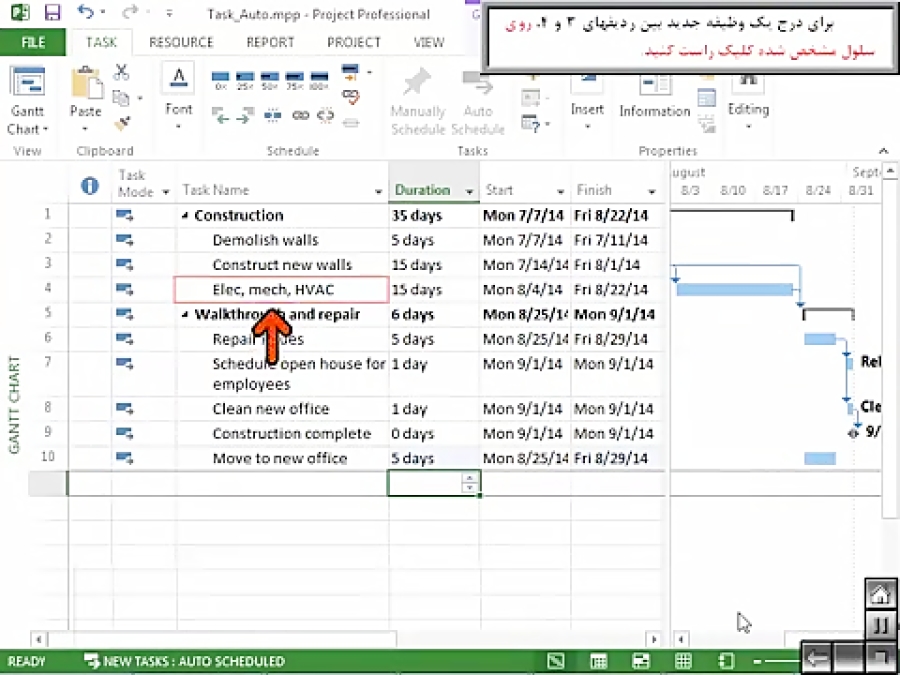The height and width of the screenshot is (675, 900).
Task: Click the Team Planner icon in status bar
Action: (642, 660)
